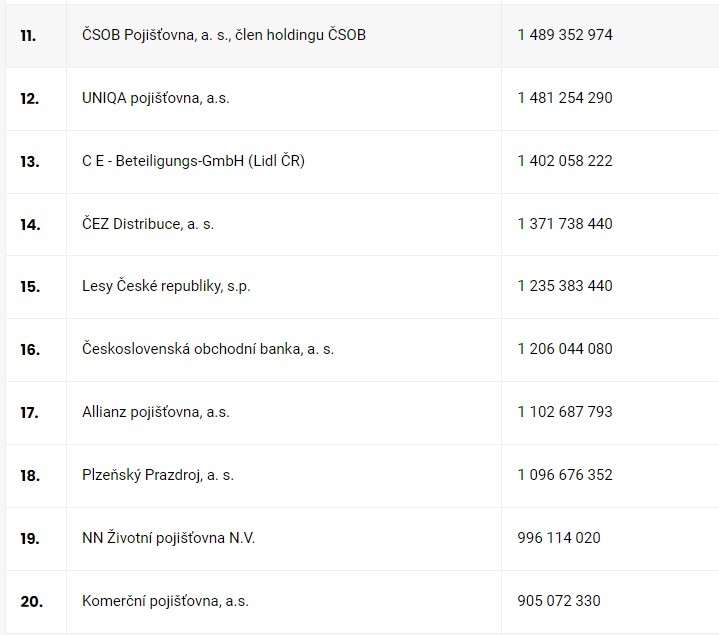Select the value 905 072 330
This screenshot has height=635, width=719.
coord(559,601)
